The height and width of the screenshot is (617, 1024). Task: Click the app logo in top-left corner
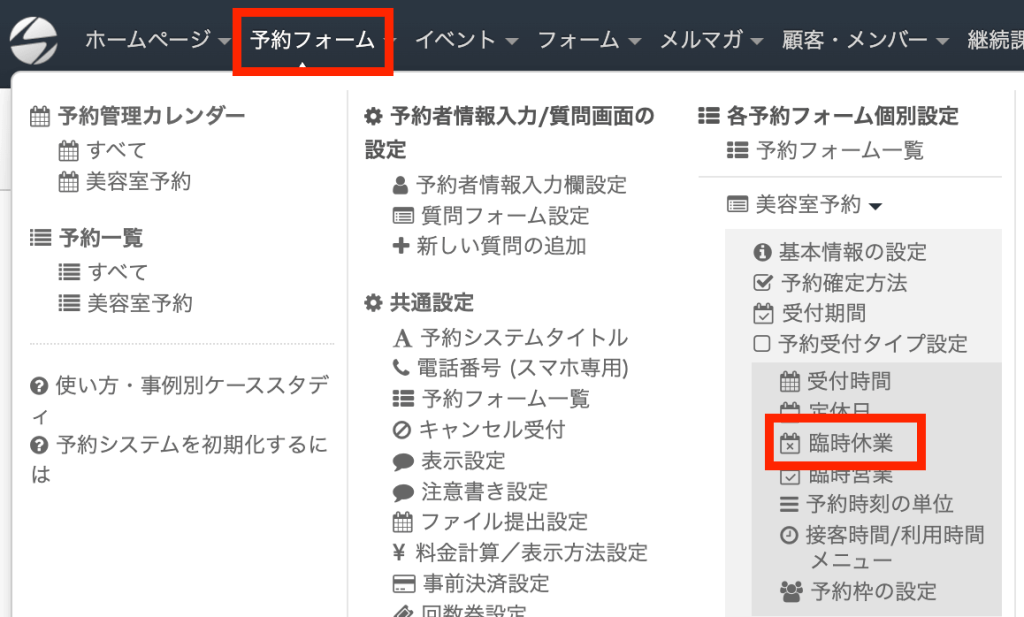tap(35, 40)
